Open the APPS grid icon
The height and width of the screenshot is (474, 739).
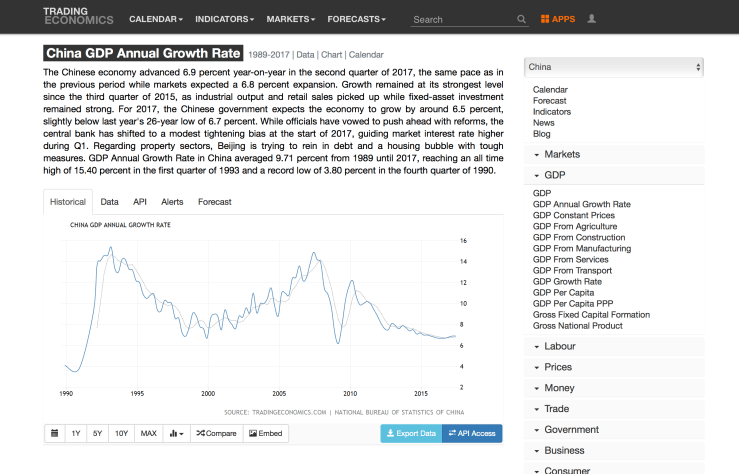[x=557, y=19]
